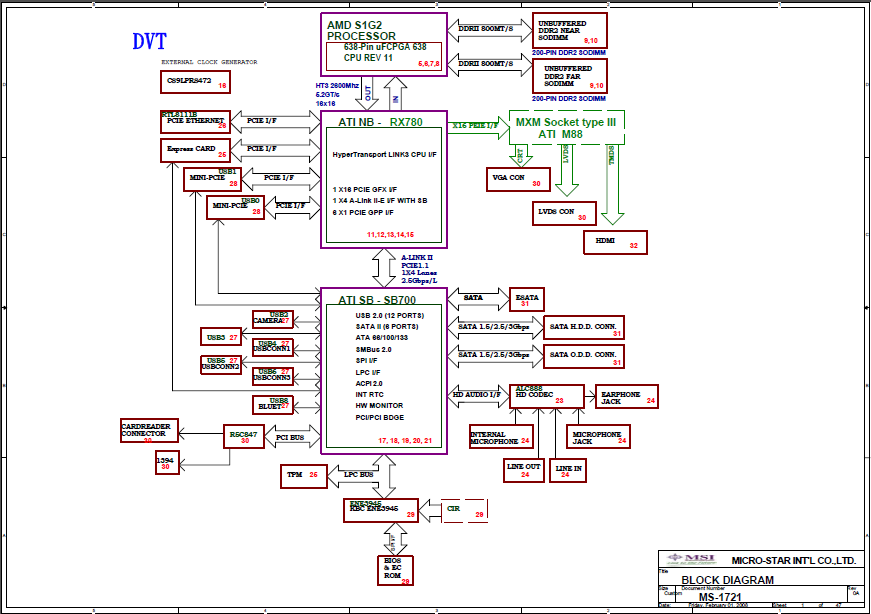Select USB 2.0 (12 PORTS) entry
The image size is (871, 614).
click(389, 316)
